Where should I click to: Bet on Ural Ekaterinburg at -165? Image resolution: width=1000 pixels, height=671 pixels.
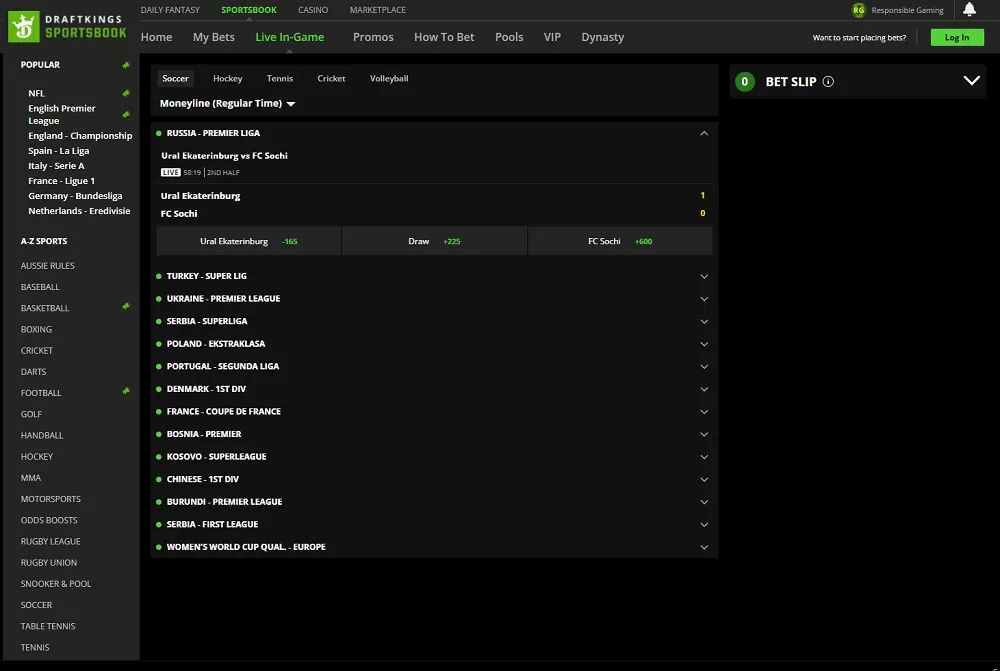click(249, 241)
